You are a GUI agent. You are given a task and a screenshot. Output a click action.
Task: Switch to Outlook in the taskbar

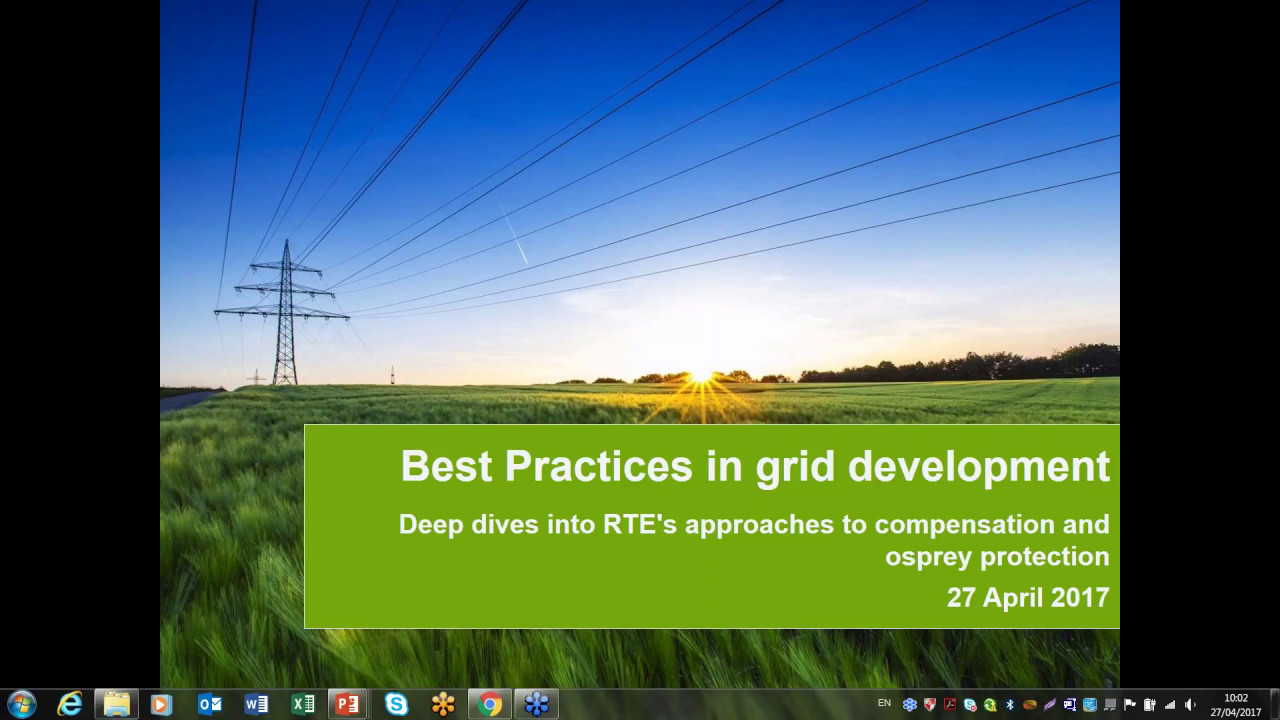click(209, 704)
